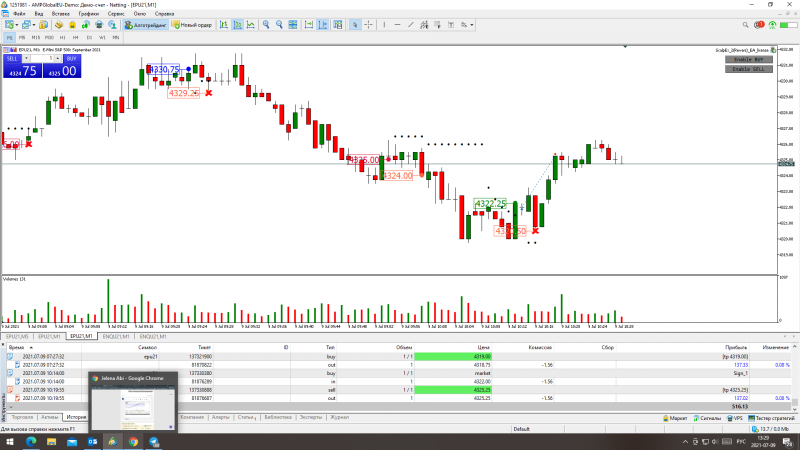Viewport: 800px width, 450px height.
Task: Switch to the Торговля tab
Action: coord(22,417)
